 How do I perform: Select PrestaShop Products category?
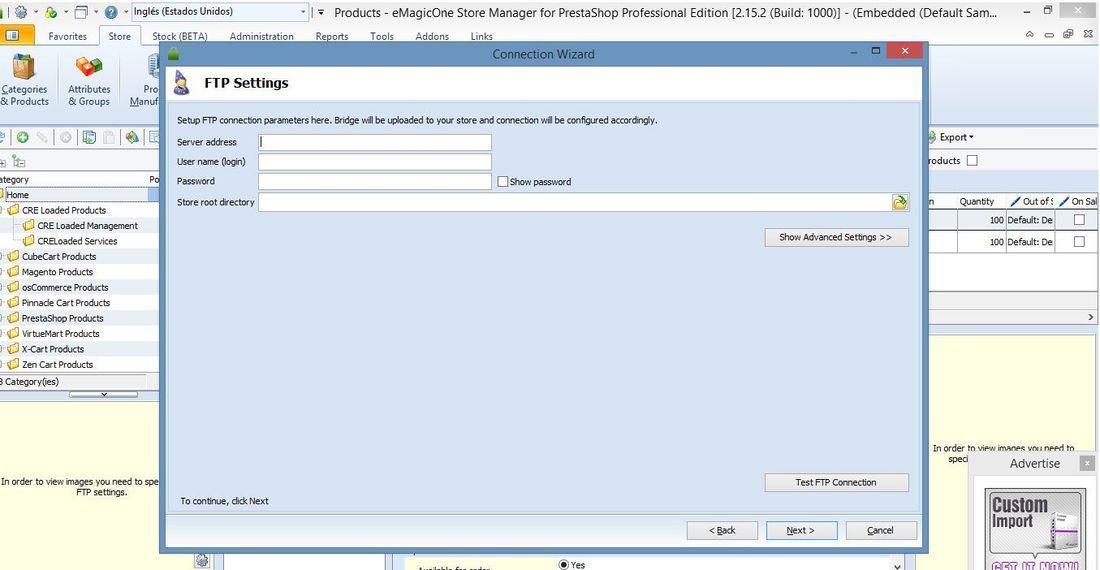pos(62,318)
